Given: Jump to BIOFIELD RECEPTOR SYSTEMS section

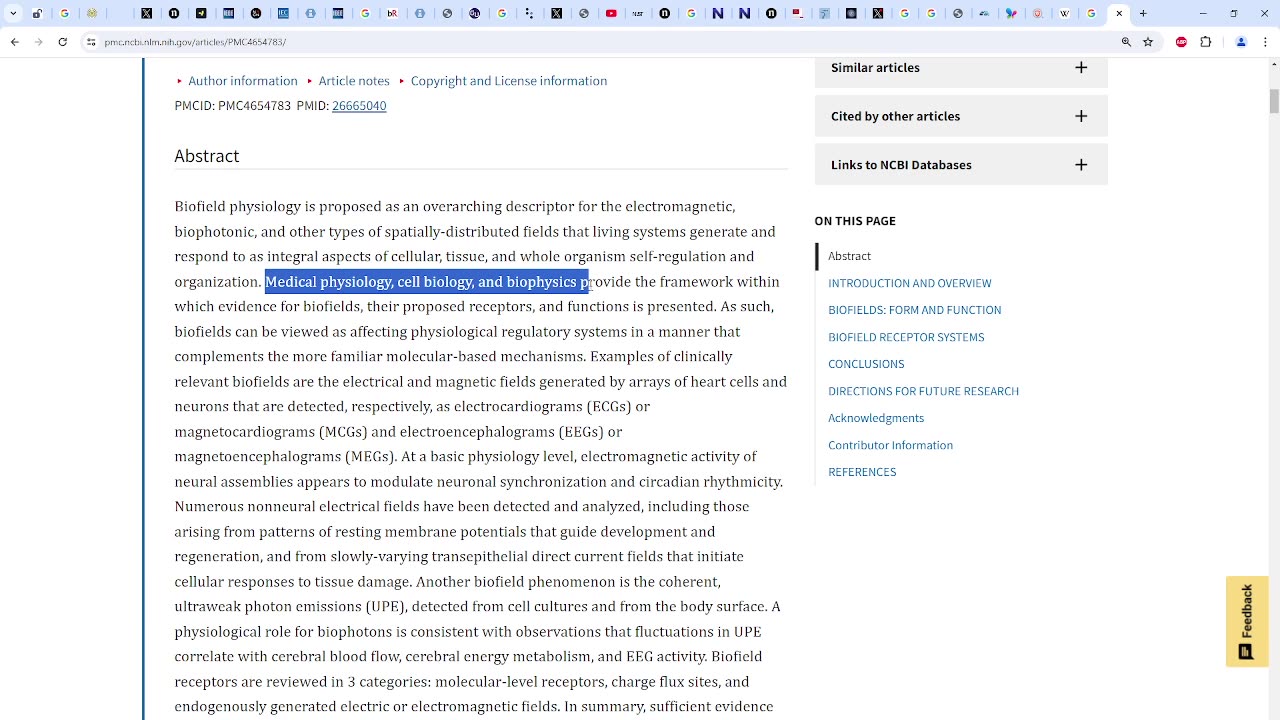Looking at the screenshot, I should (x=906, y=337).
